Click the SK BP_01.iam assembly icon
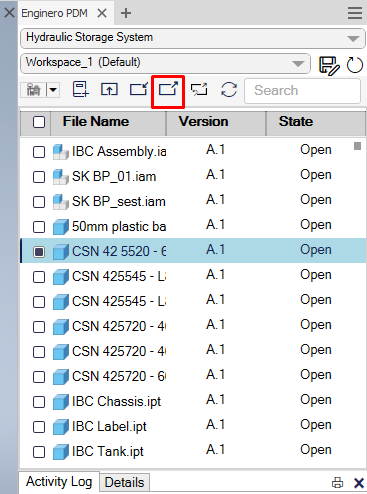Image resolution: width=367 pixels, height=494 pixels. (x=61, y=177)
